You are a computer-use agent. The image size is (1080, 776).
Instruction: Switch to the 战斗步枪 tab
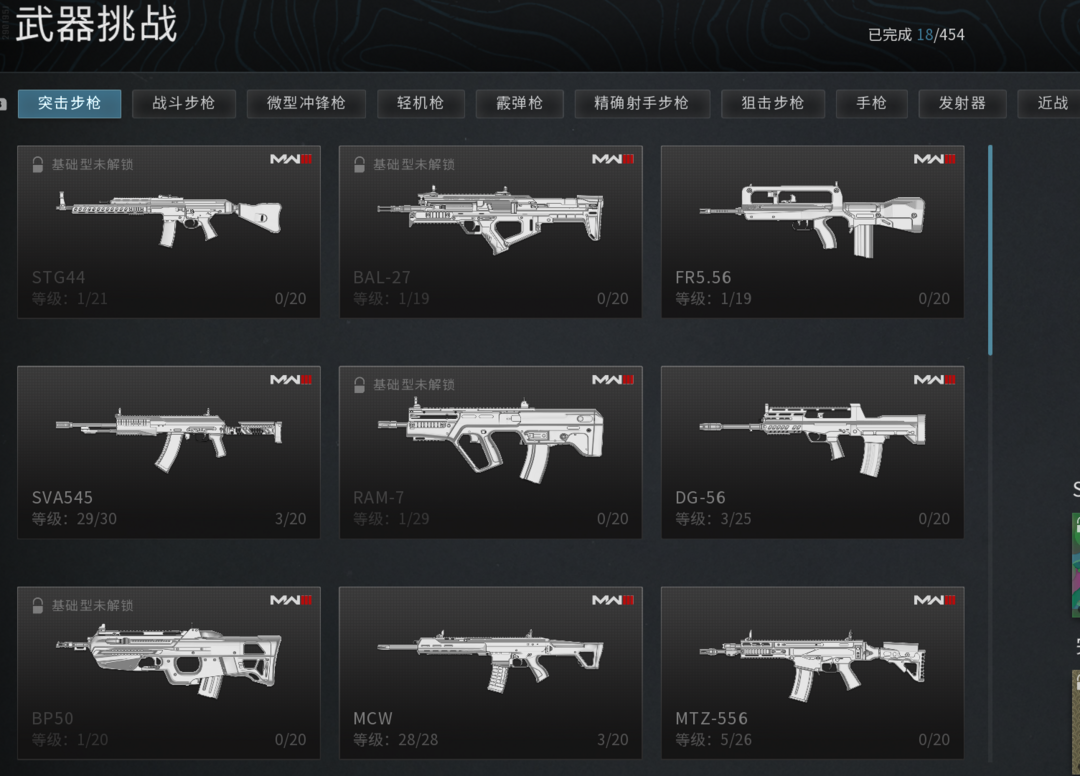(x=184, y=103)
